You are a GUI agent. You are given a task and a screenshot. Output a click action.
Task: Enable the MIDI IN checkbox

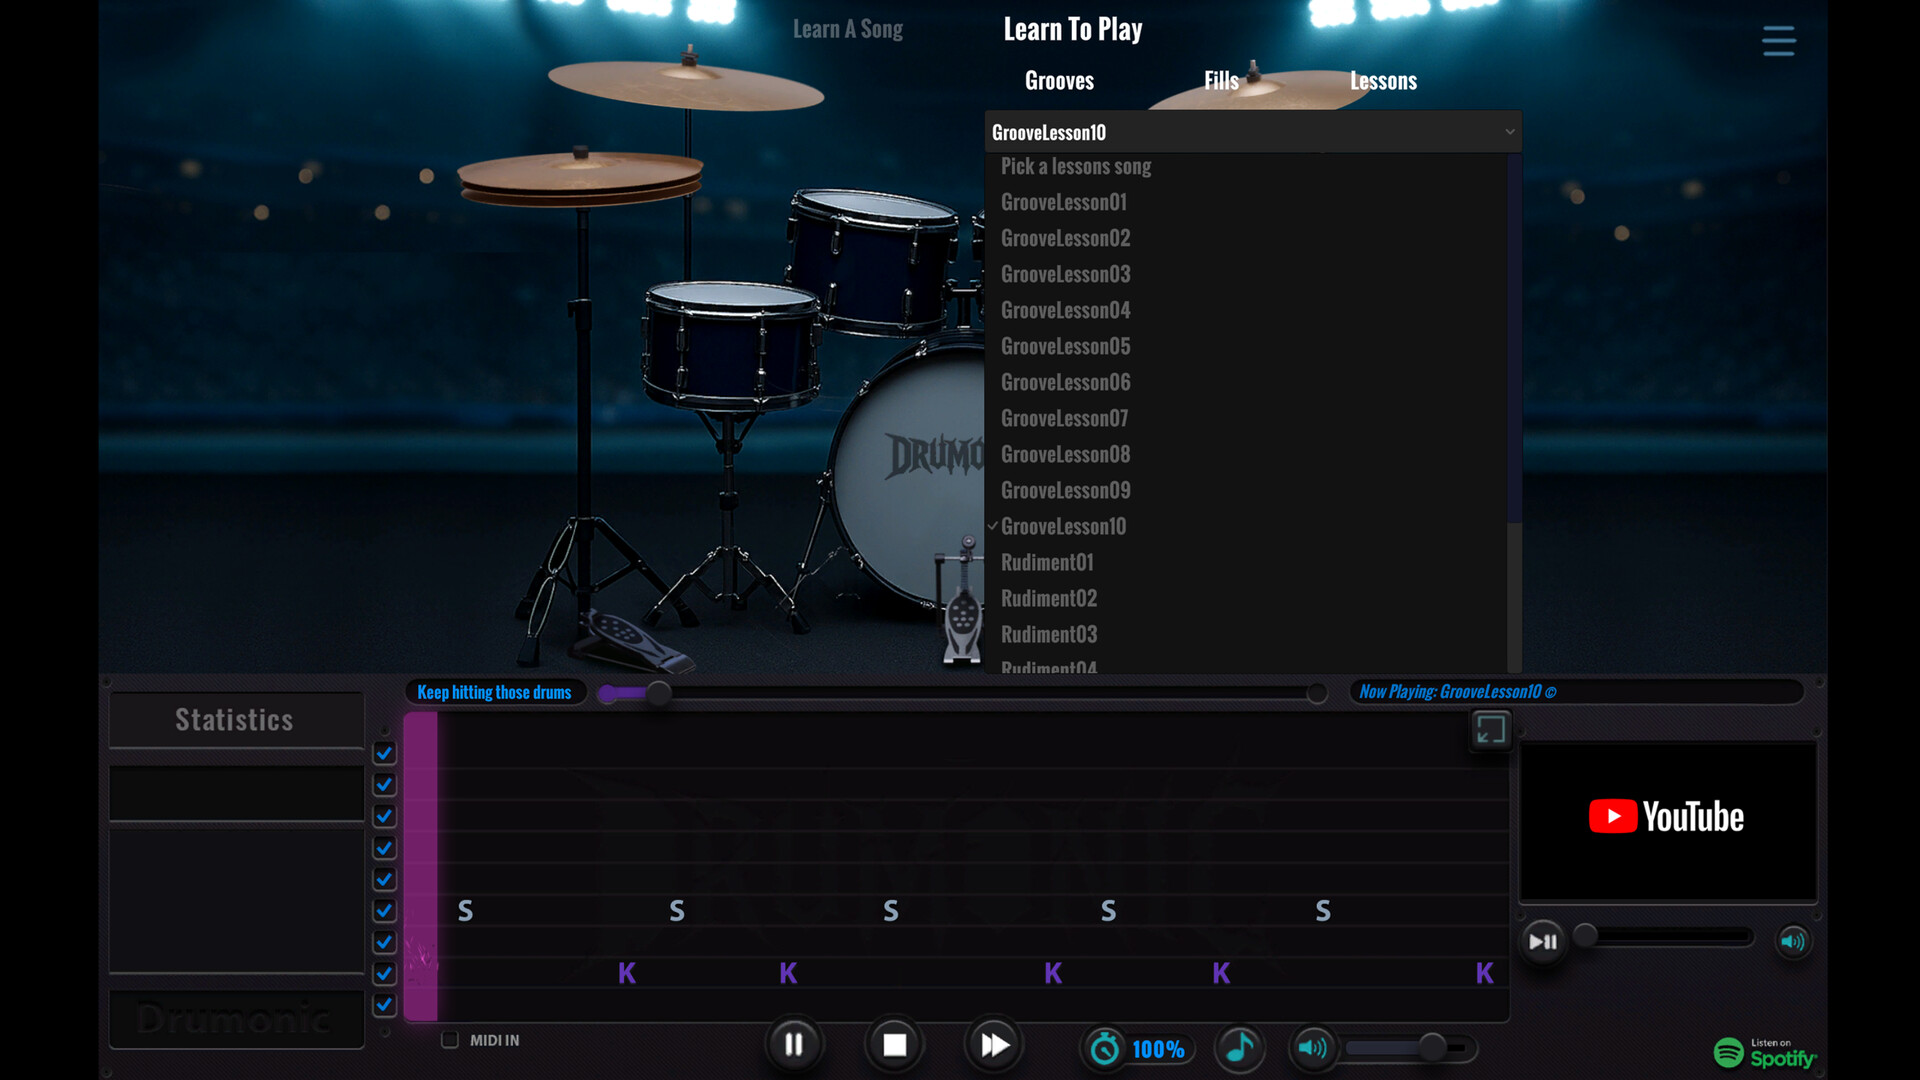click(x=450, y=1040)
